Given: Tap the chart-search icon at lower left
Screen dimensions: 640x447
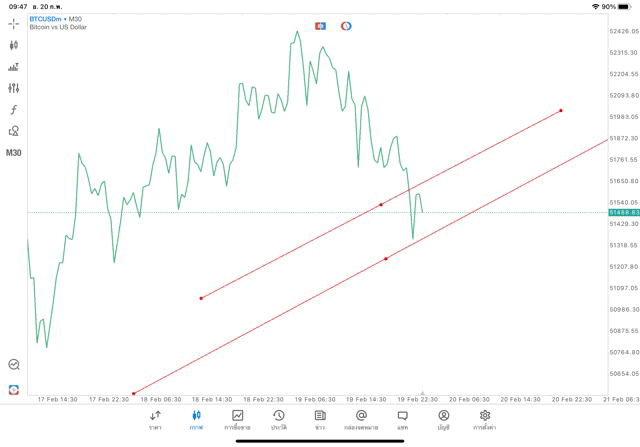Looking at the screenshot, I should point(14,365).
